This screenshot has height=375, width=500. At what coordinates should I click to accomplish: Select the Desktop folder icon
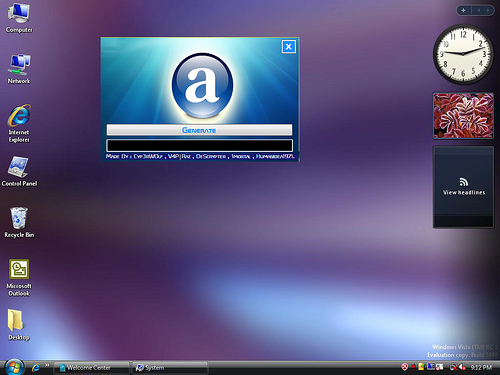(19, 325)
